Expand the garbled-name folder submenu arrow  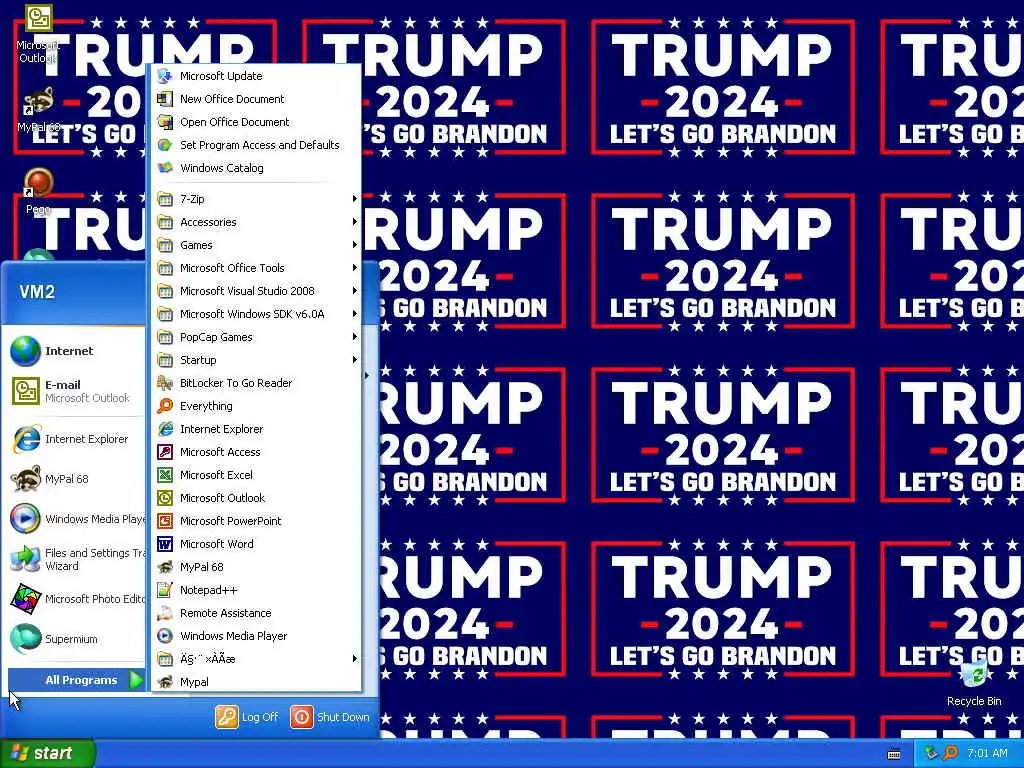pos(355,658)
